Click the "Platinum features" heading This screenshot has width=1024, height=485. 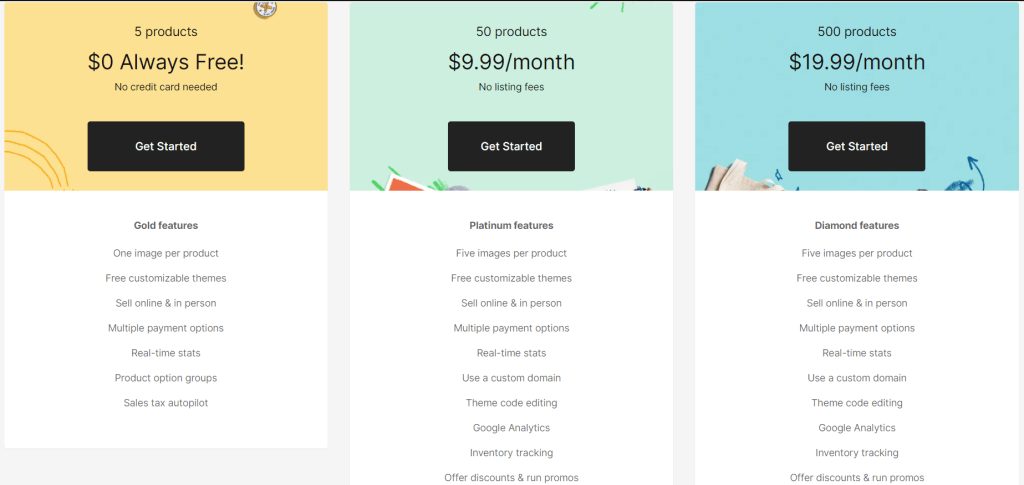pyautogui.click(x=511, y=226)
